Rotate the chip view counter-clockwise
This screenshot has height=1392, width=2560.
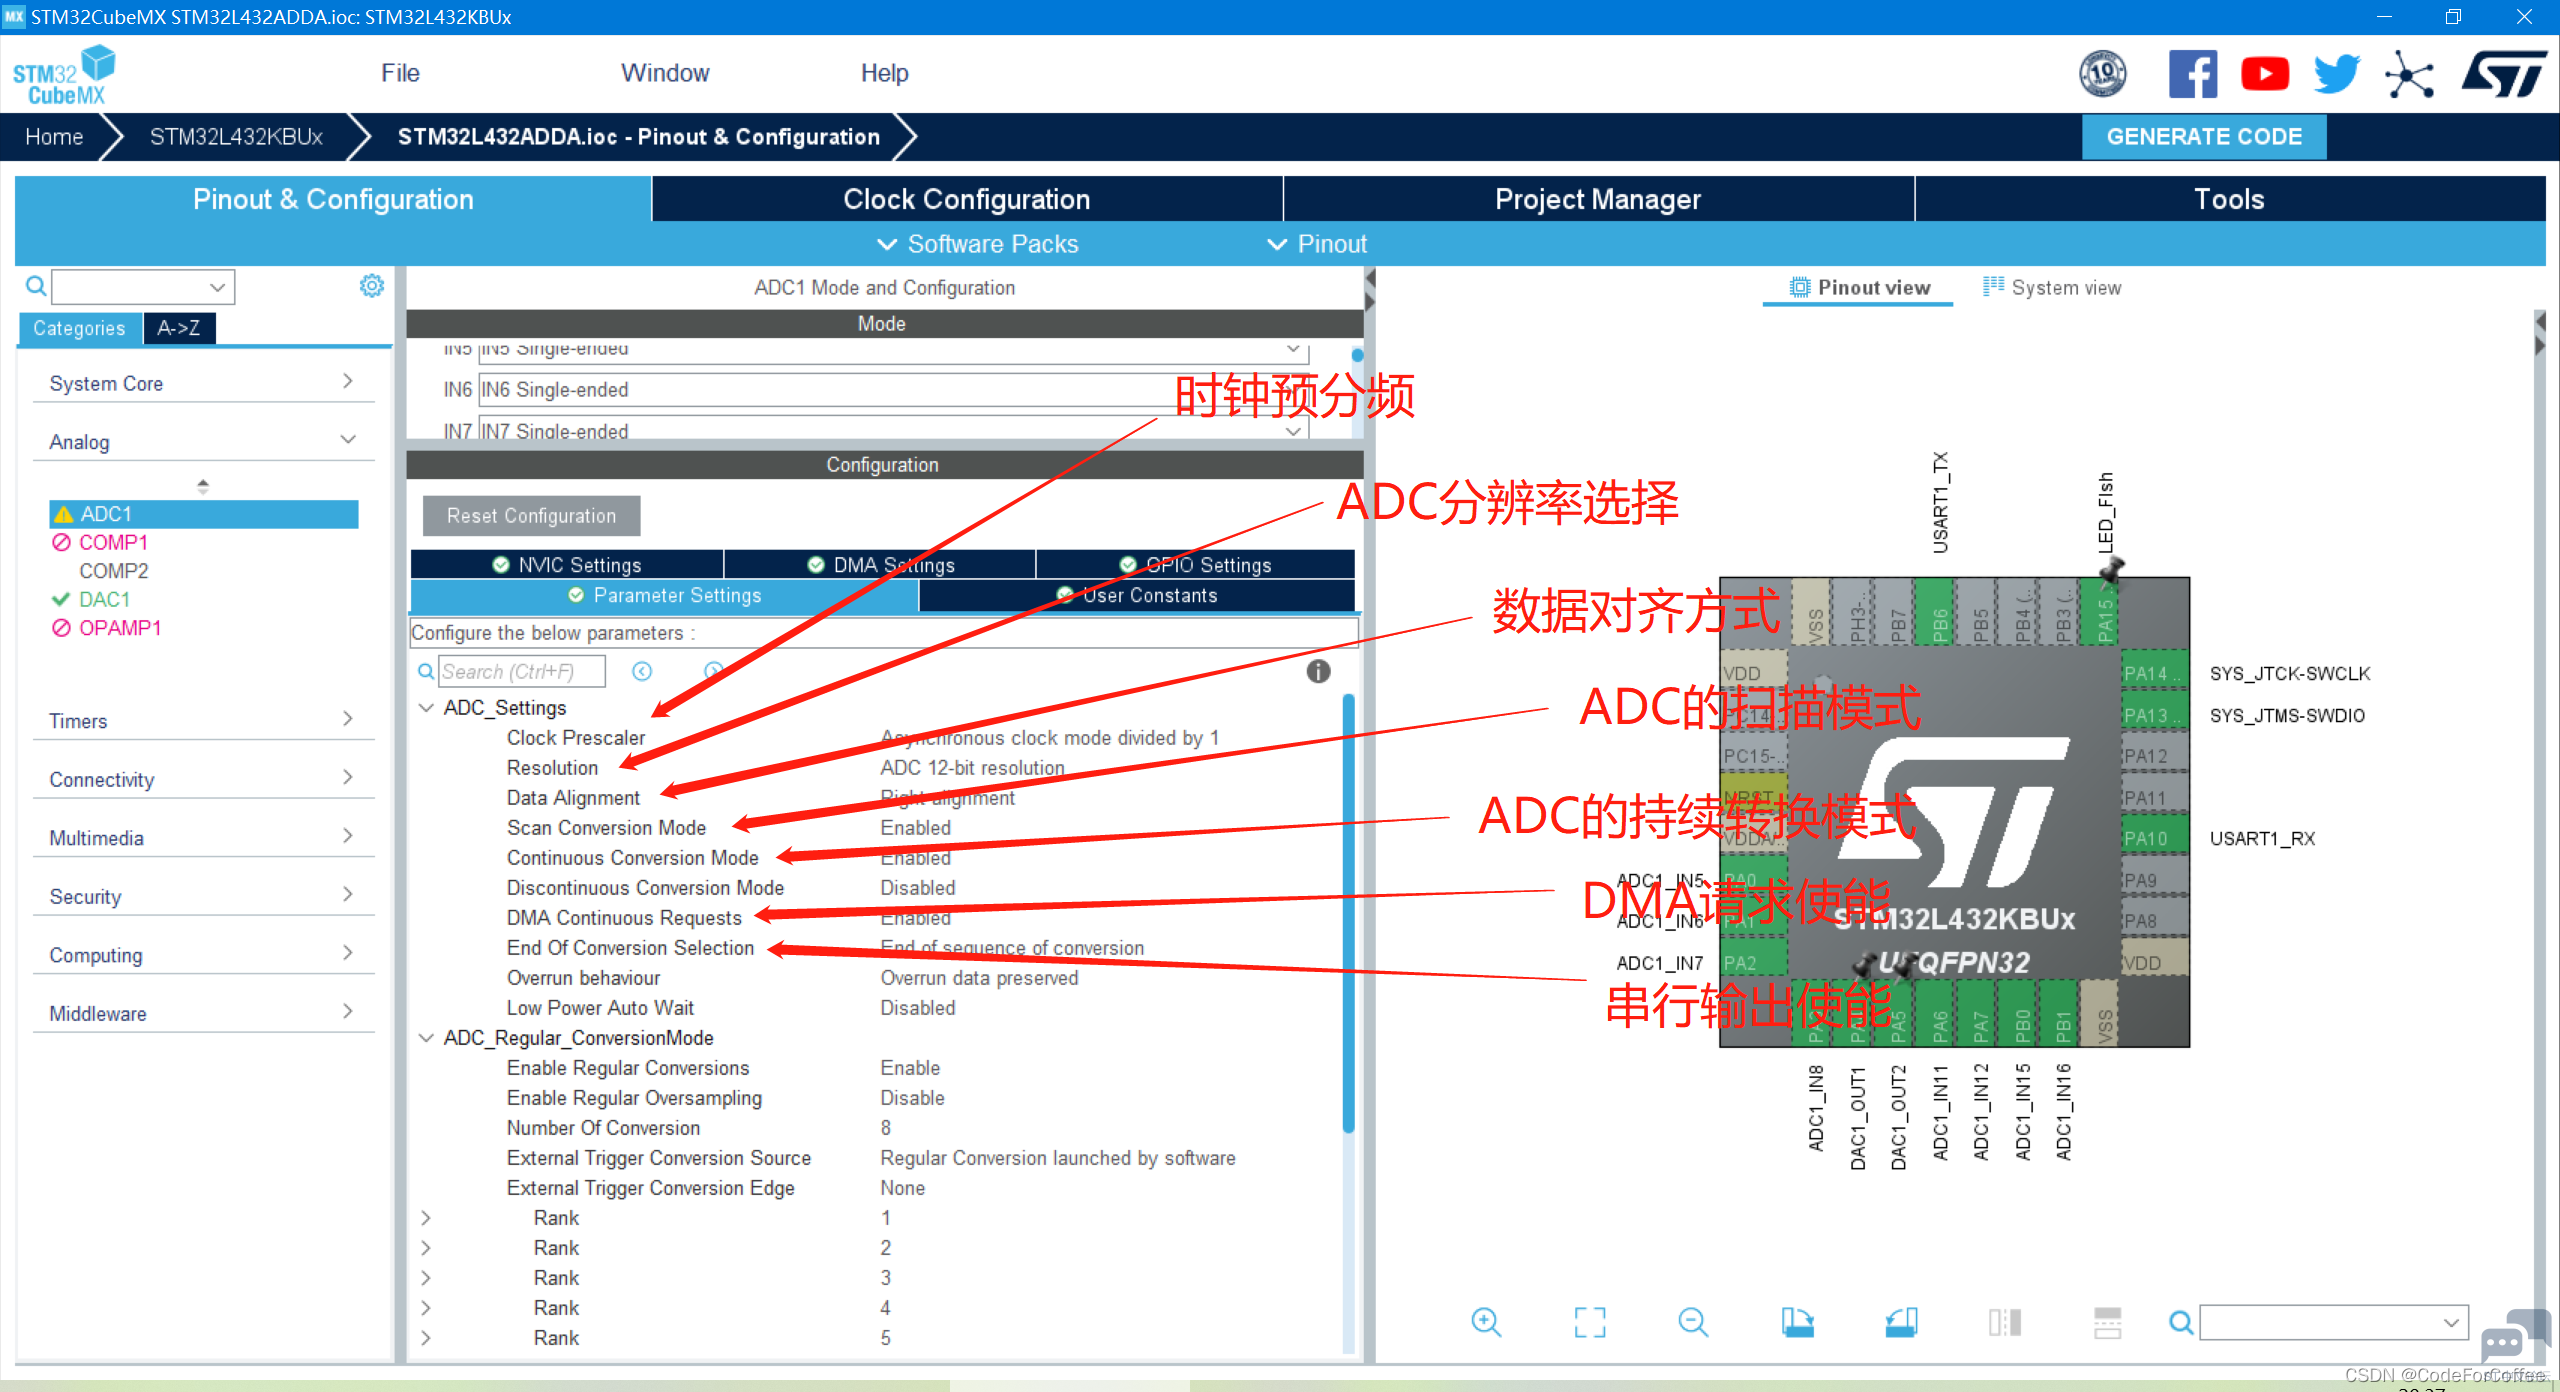click(x=1901, y=1323)
